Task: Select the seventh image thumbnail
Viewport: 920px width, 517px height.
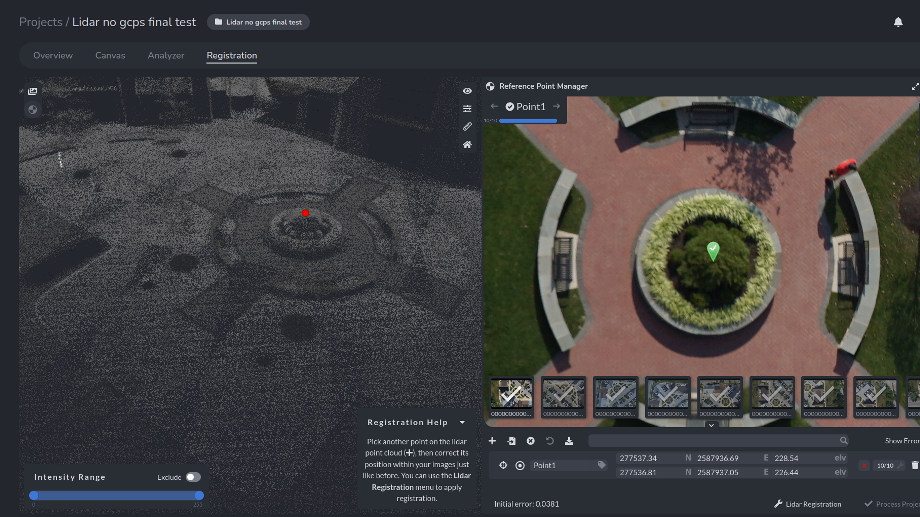Action: click(x=823, y=397)
